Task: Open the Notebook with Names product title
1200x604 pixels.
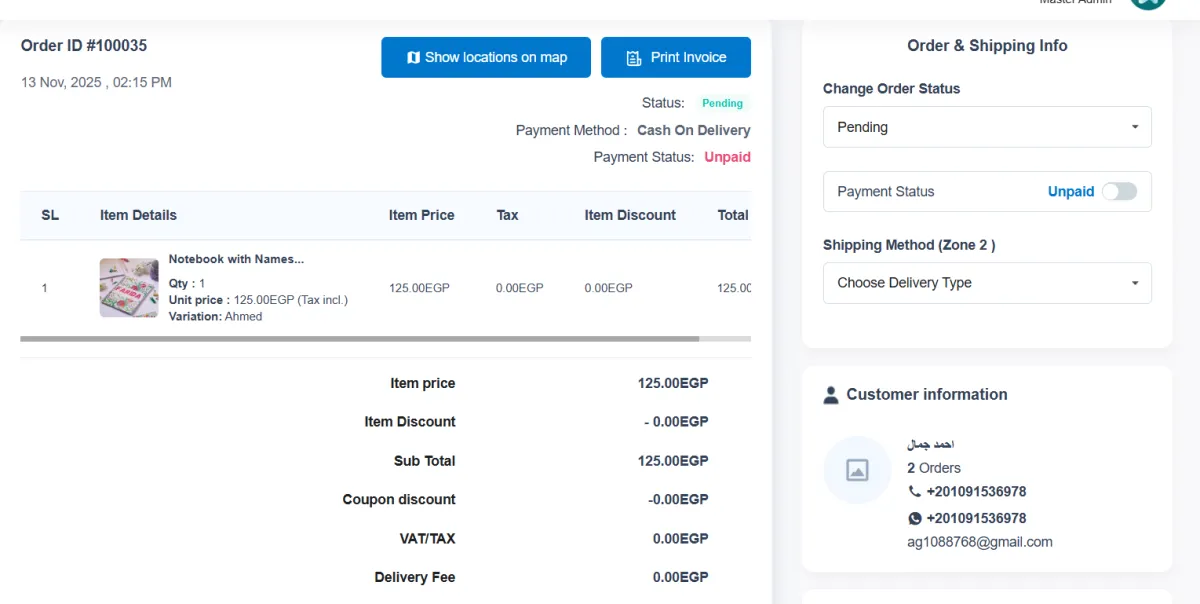Action: click(236, 259)
